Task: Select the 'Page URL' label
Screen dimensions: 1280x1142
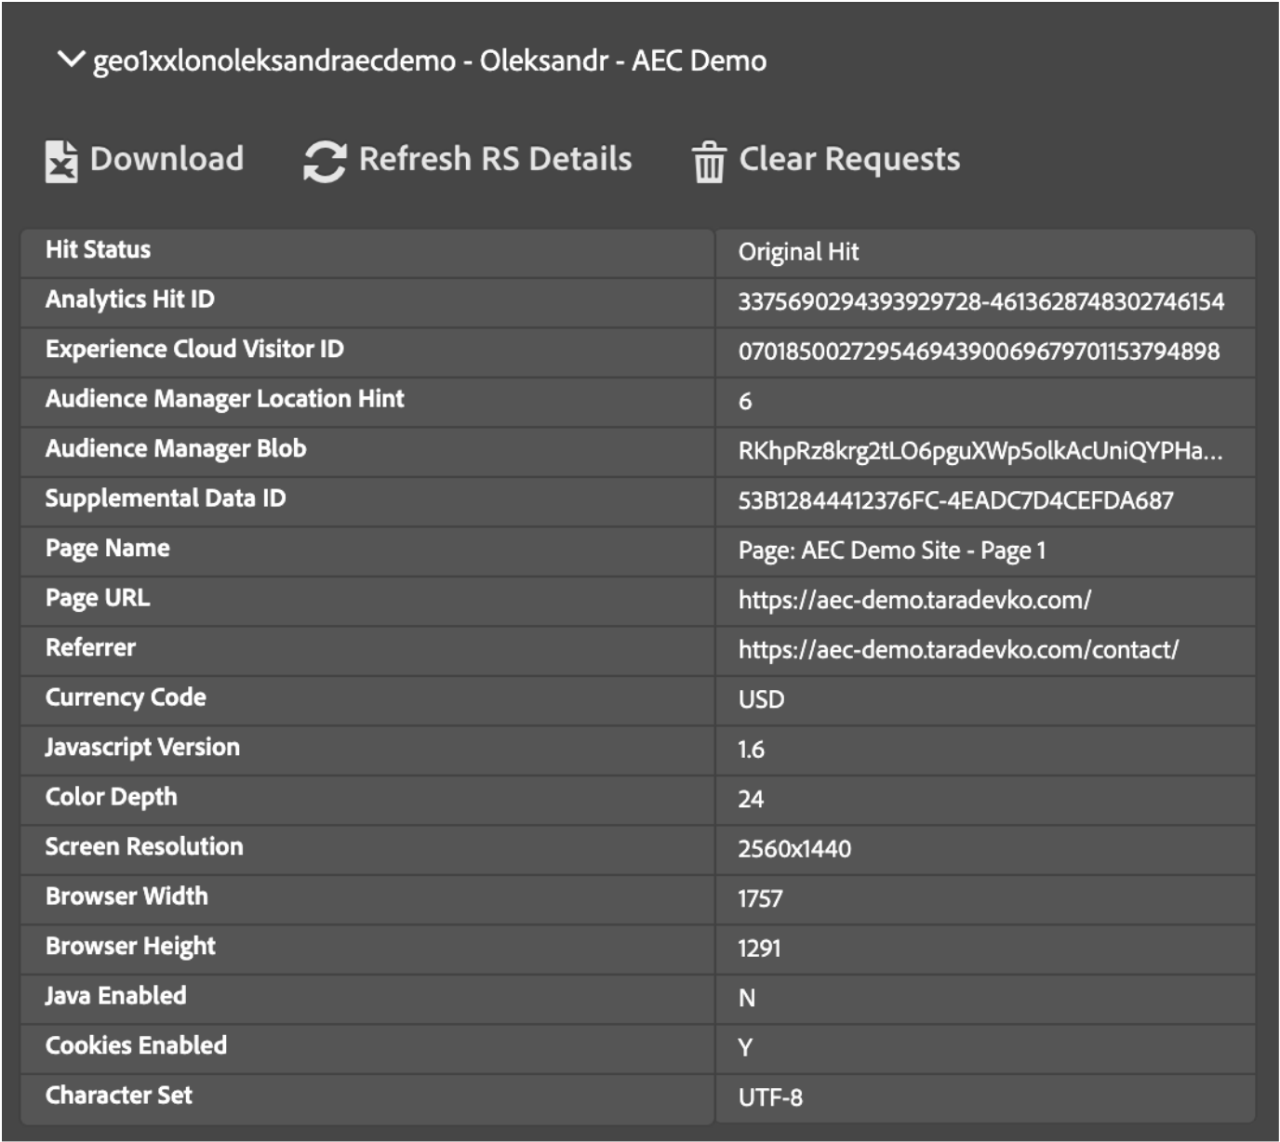Action: click(x=97, y=598)
